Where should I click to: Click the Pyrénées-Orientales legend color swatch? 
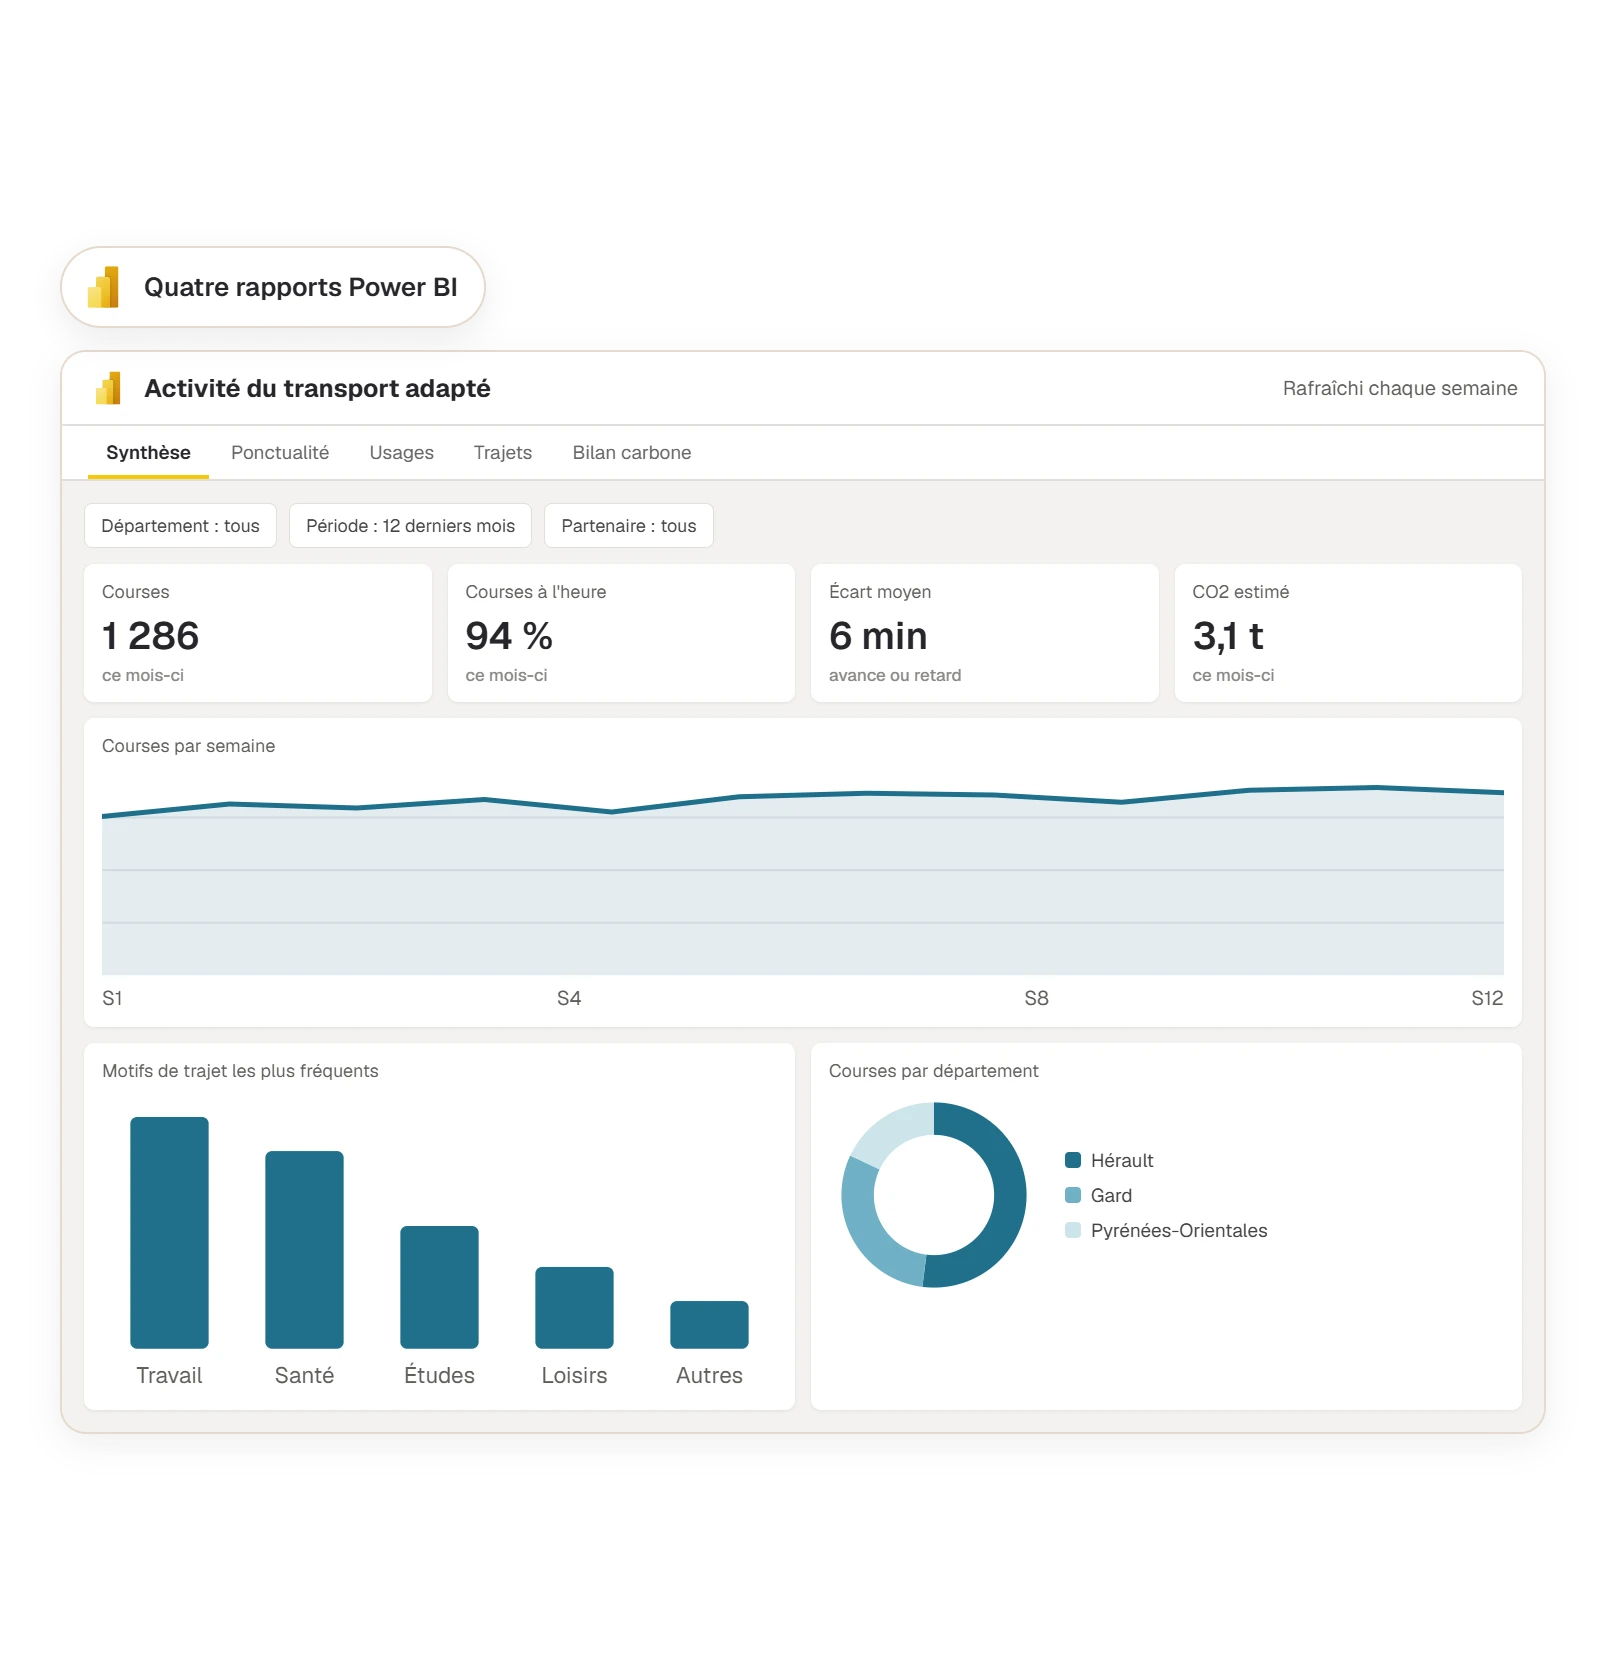click(x=1073, y=1230)
